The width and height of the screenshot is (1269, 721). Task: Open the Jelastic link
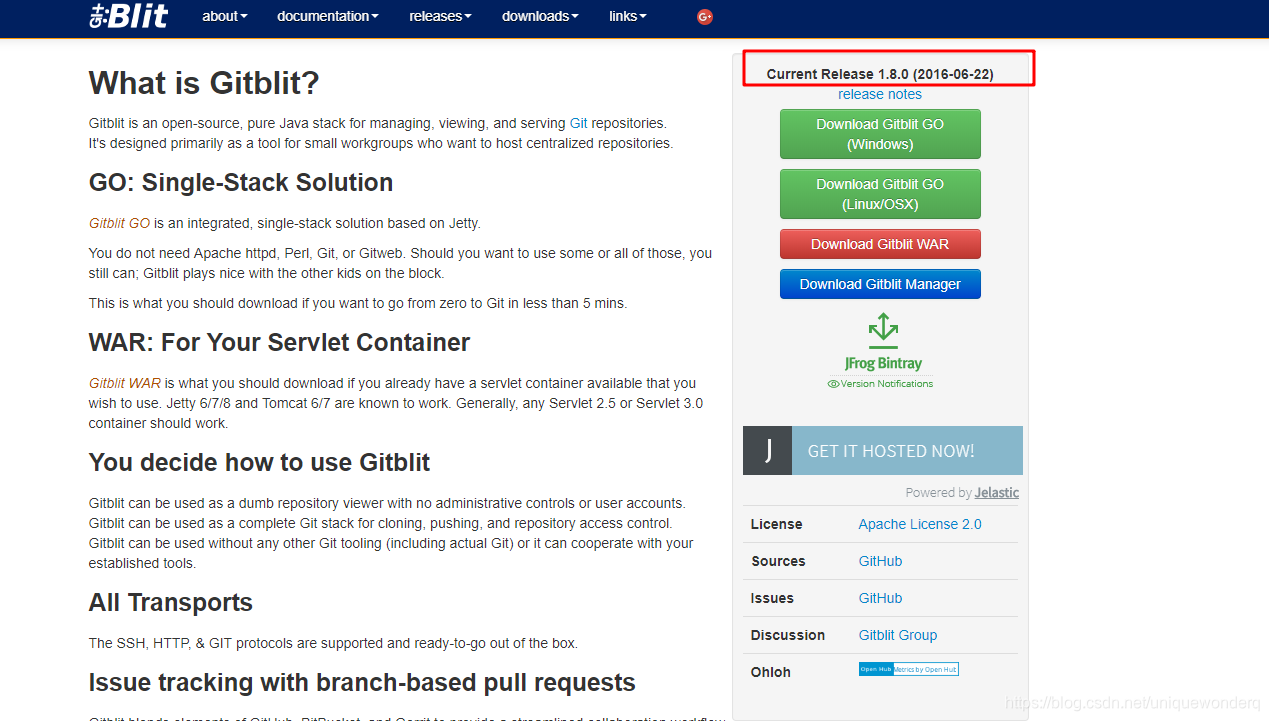(x=997, y=492)
